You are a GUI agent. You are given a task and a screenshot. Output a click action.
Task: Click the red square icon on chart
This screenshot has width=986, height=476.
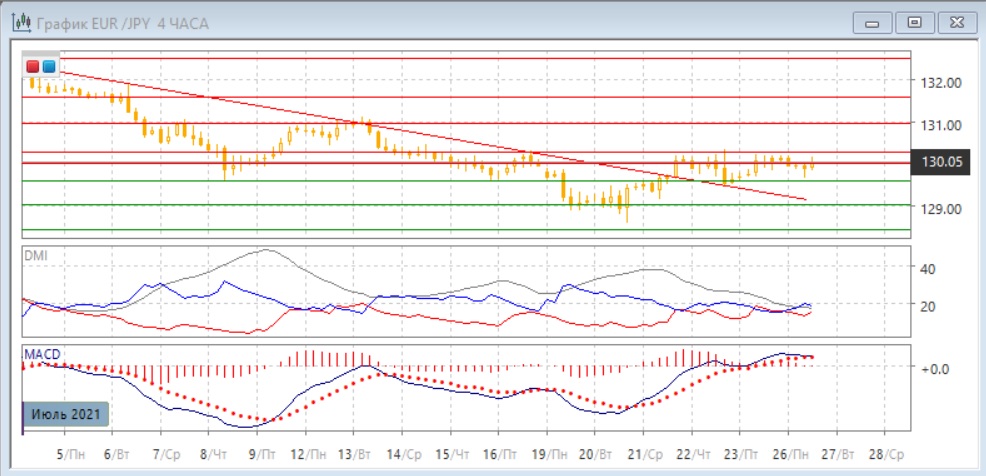33,67
